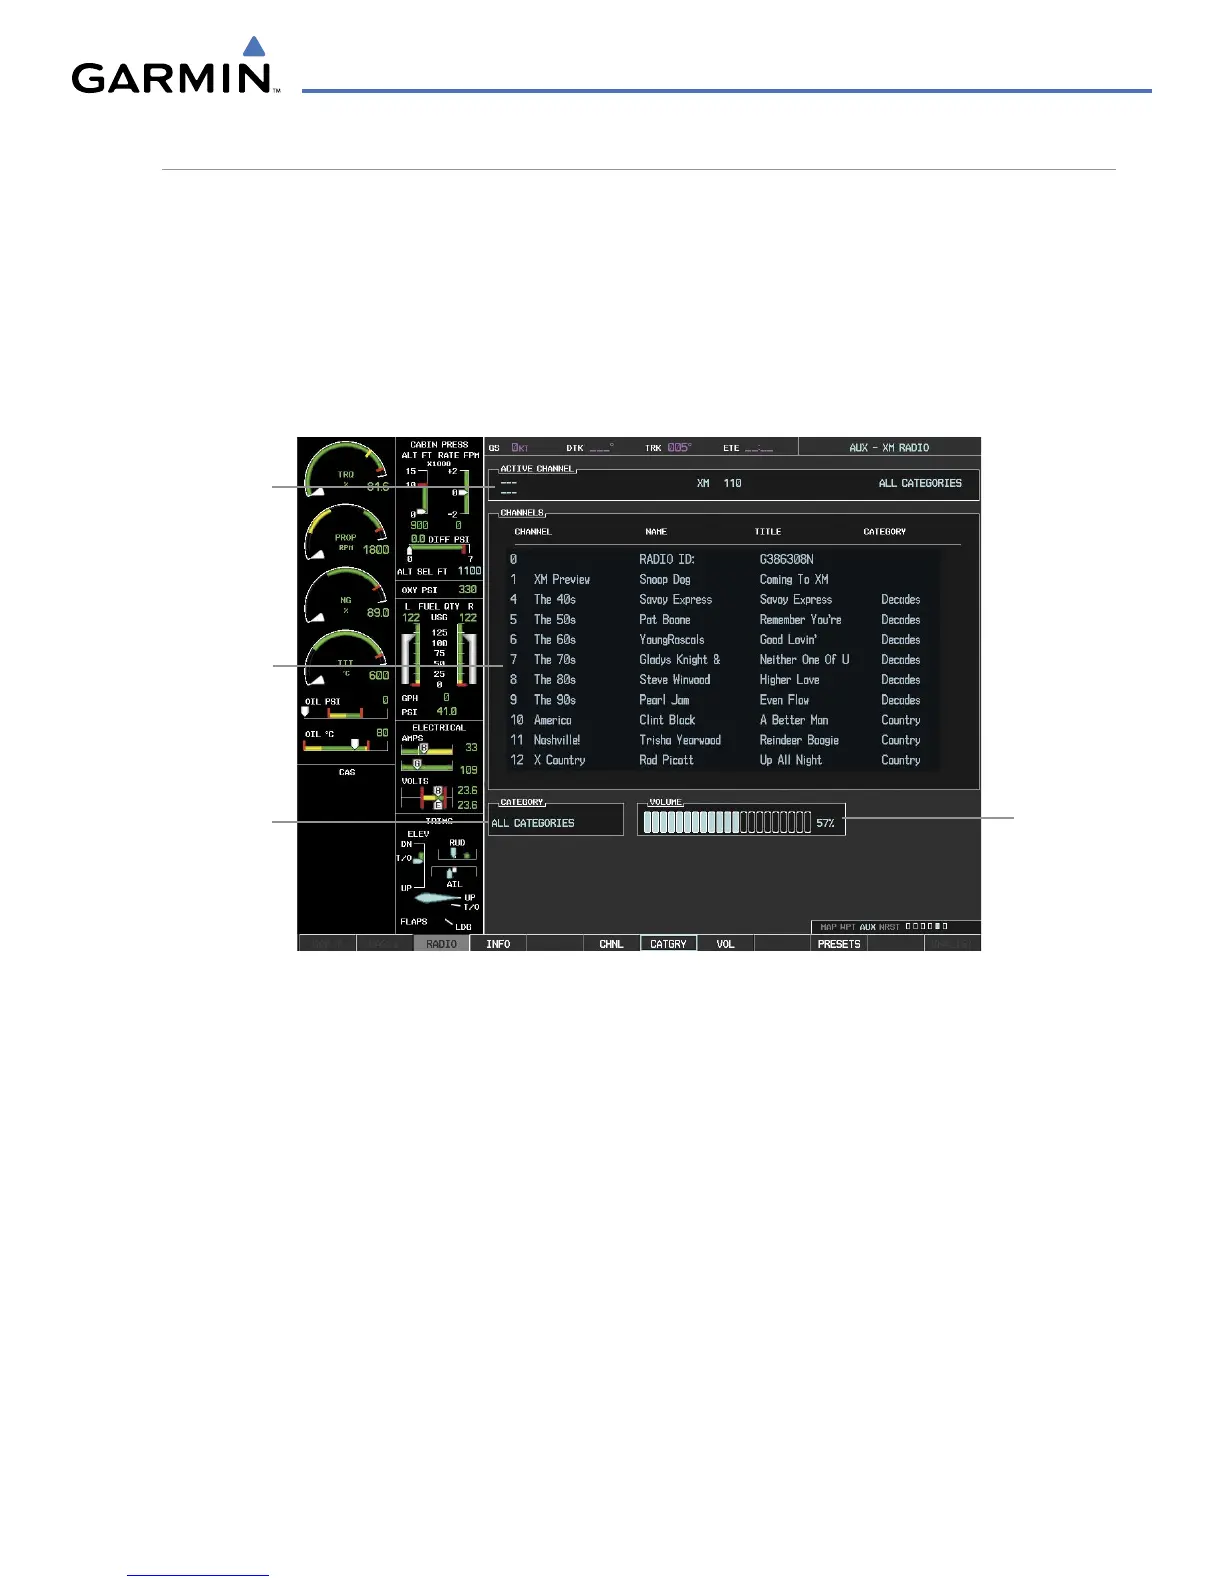Click the RADIO ID value G386308N
The height and width of the screenshot is (1584, 1224).
(x=786, y=559)
